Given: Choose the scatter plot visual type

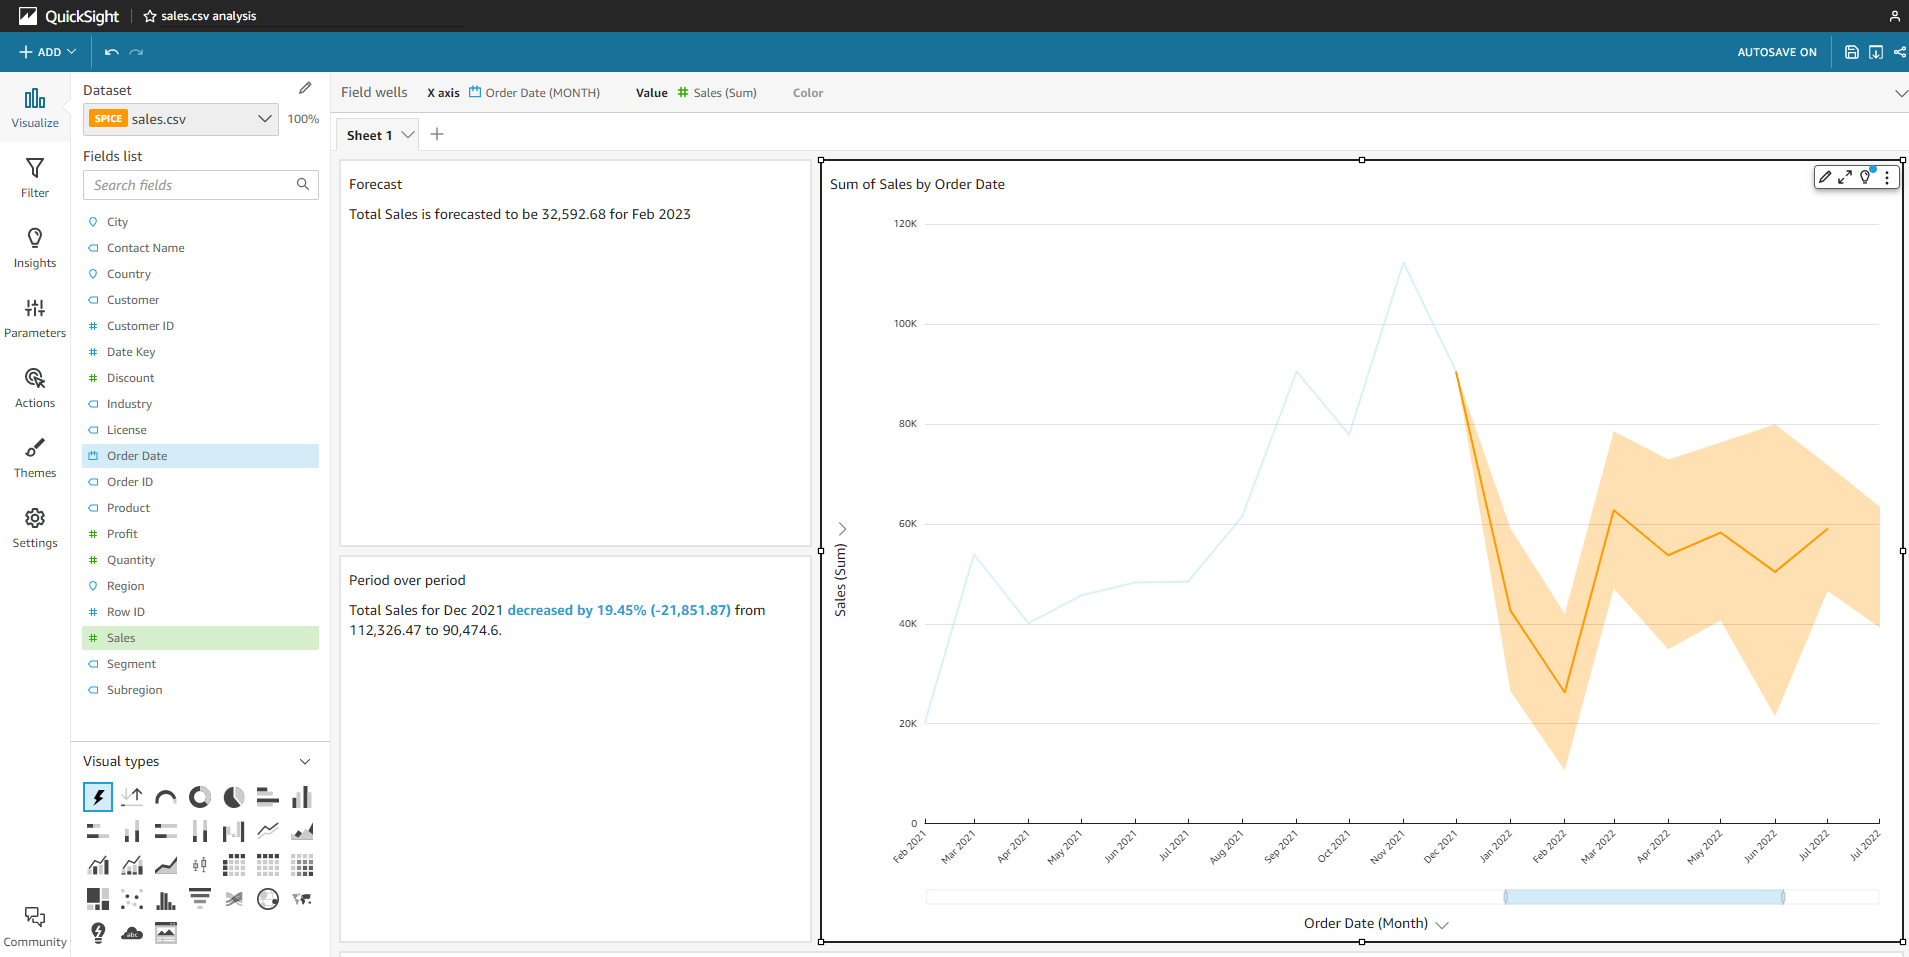Looking at the screenshot, I should 132,899.
